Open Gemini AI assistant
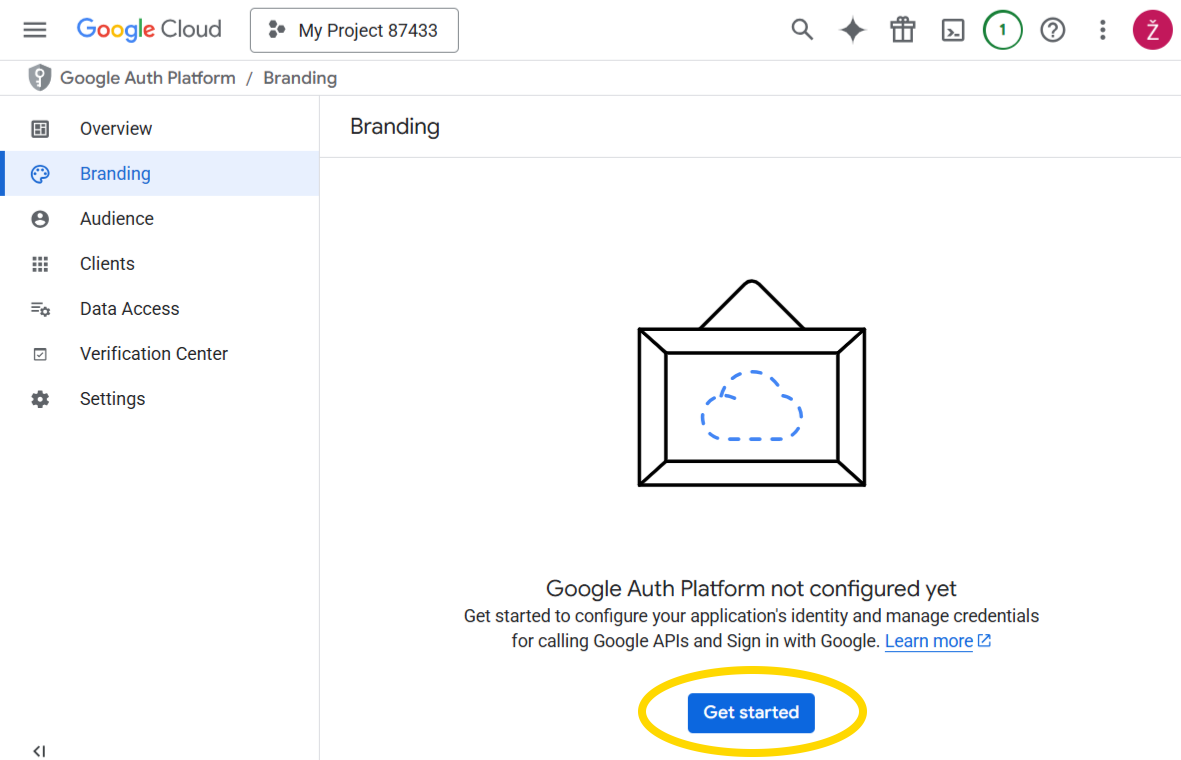Image resolution: width=1181 pixels, height=760 pixels. pos(852,30)
